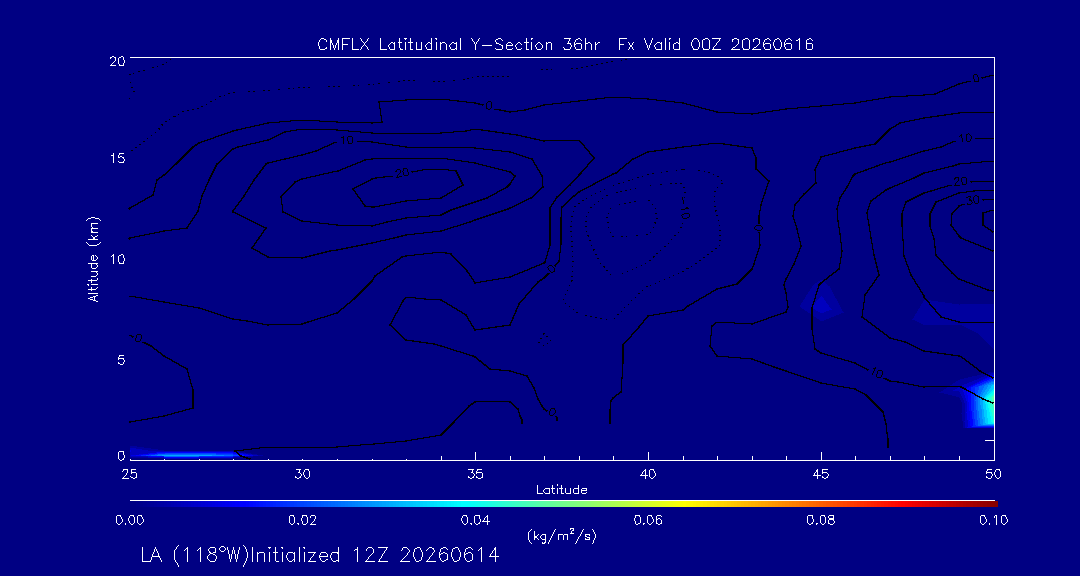The height and width of the screenshot is (576, 1080).
Task: Click the cyan flux patch near latitude 50
Action: [984, 404]
